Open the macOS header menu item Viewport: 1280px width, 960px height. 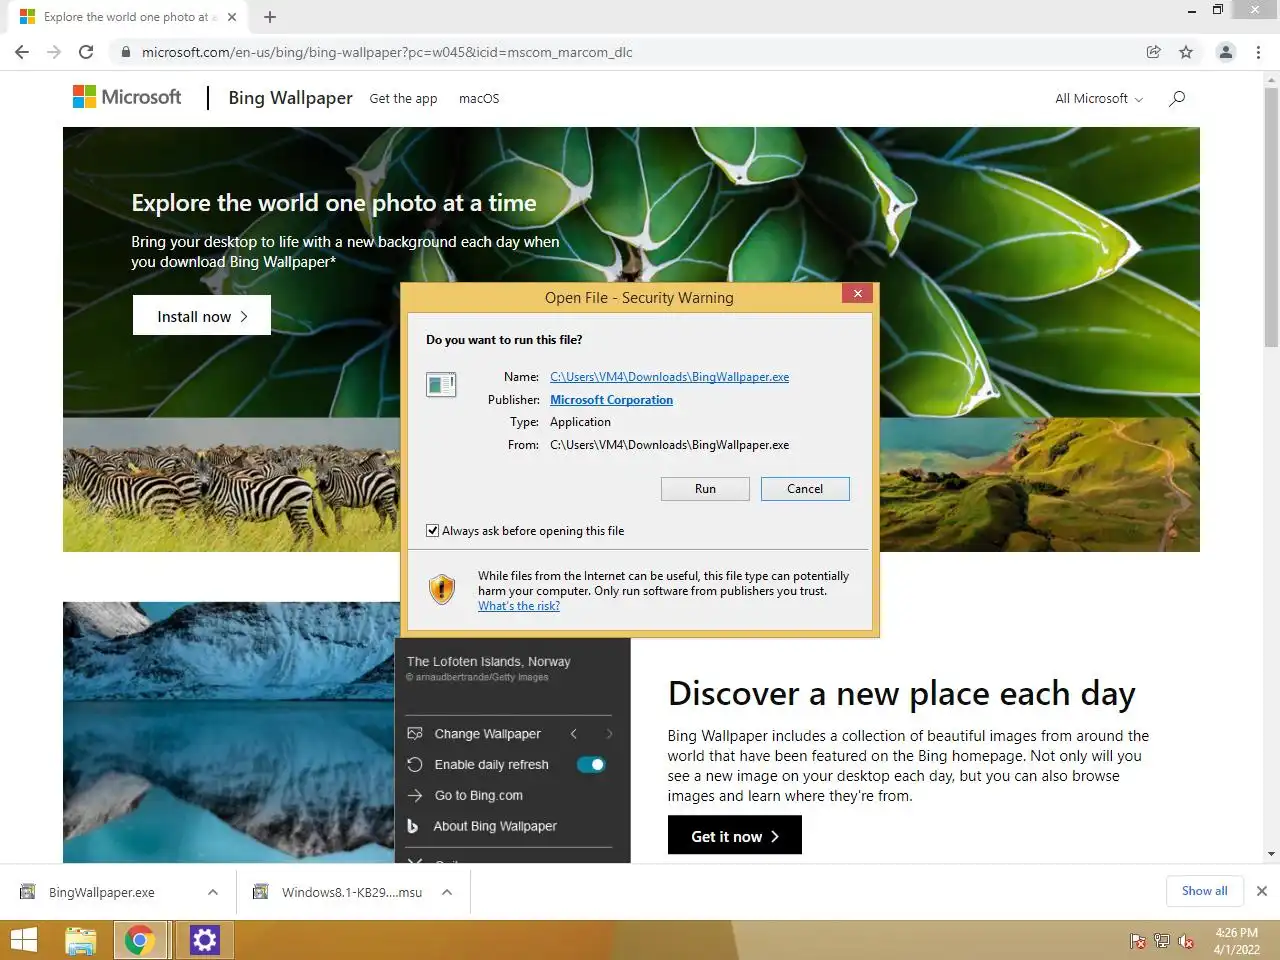(x=479, y=98)
